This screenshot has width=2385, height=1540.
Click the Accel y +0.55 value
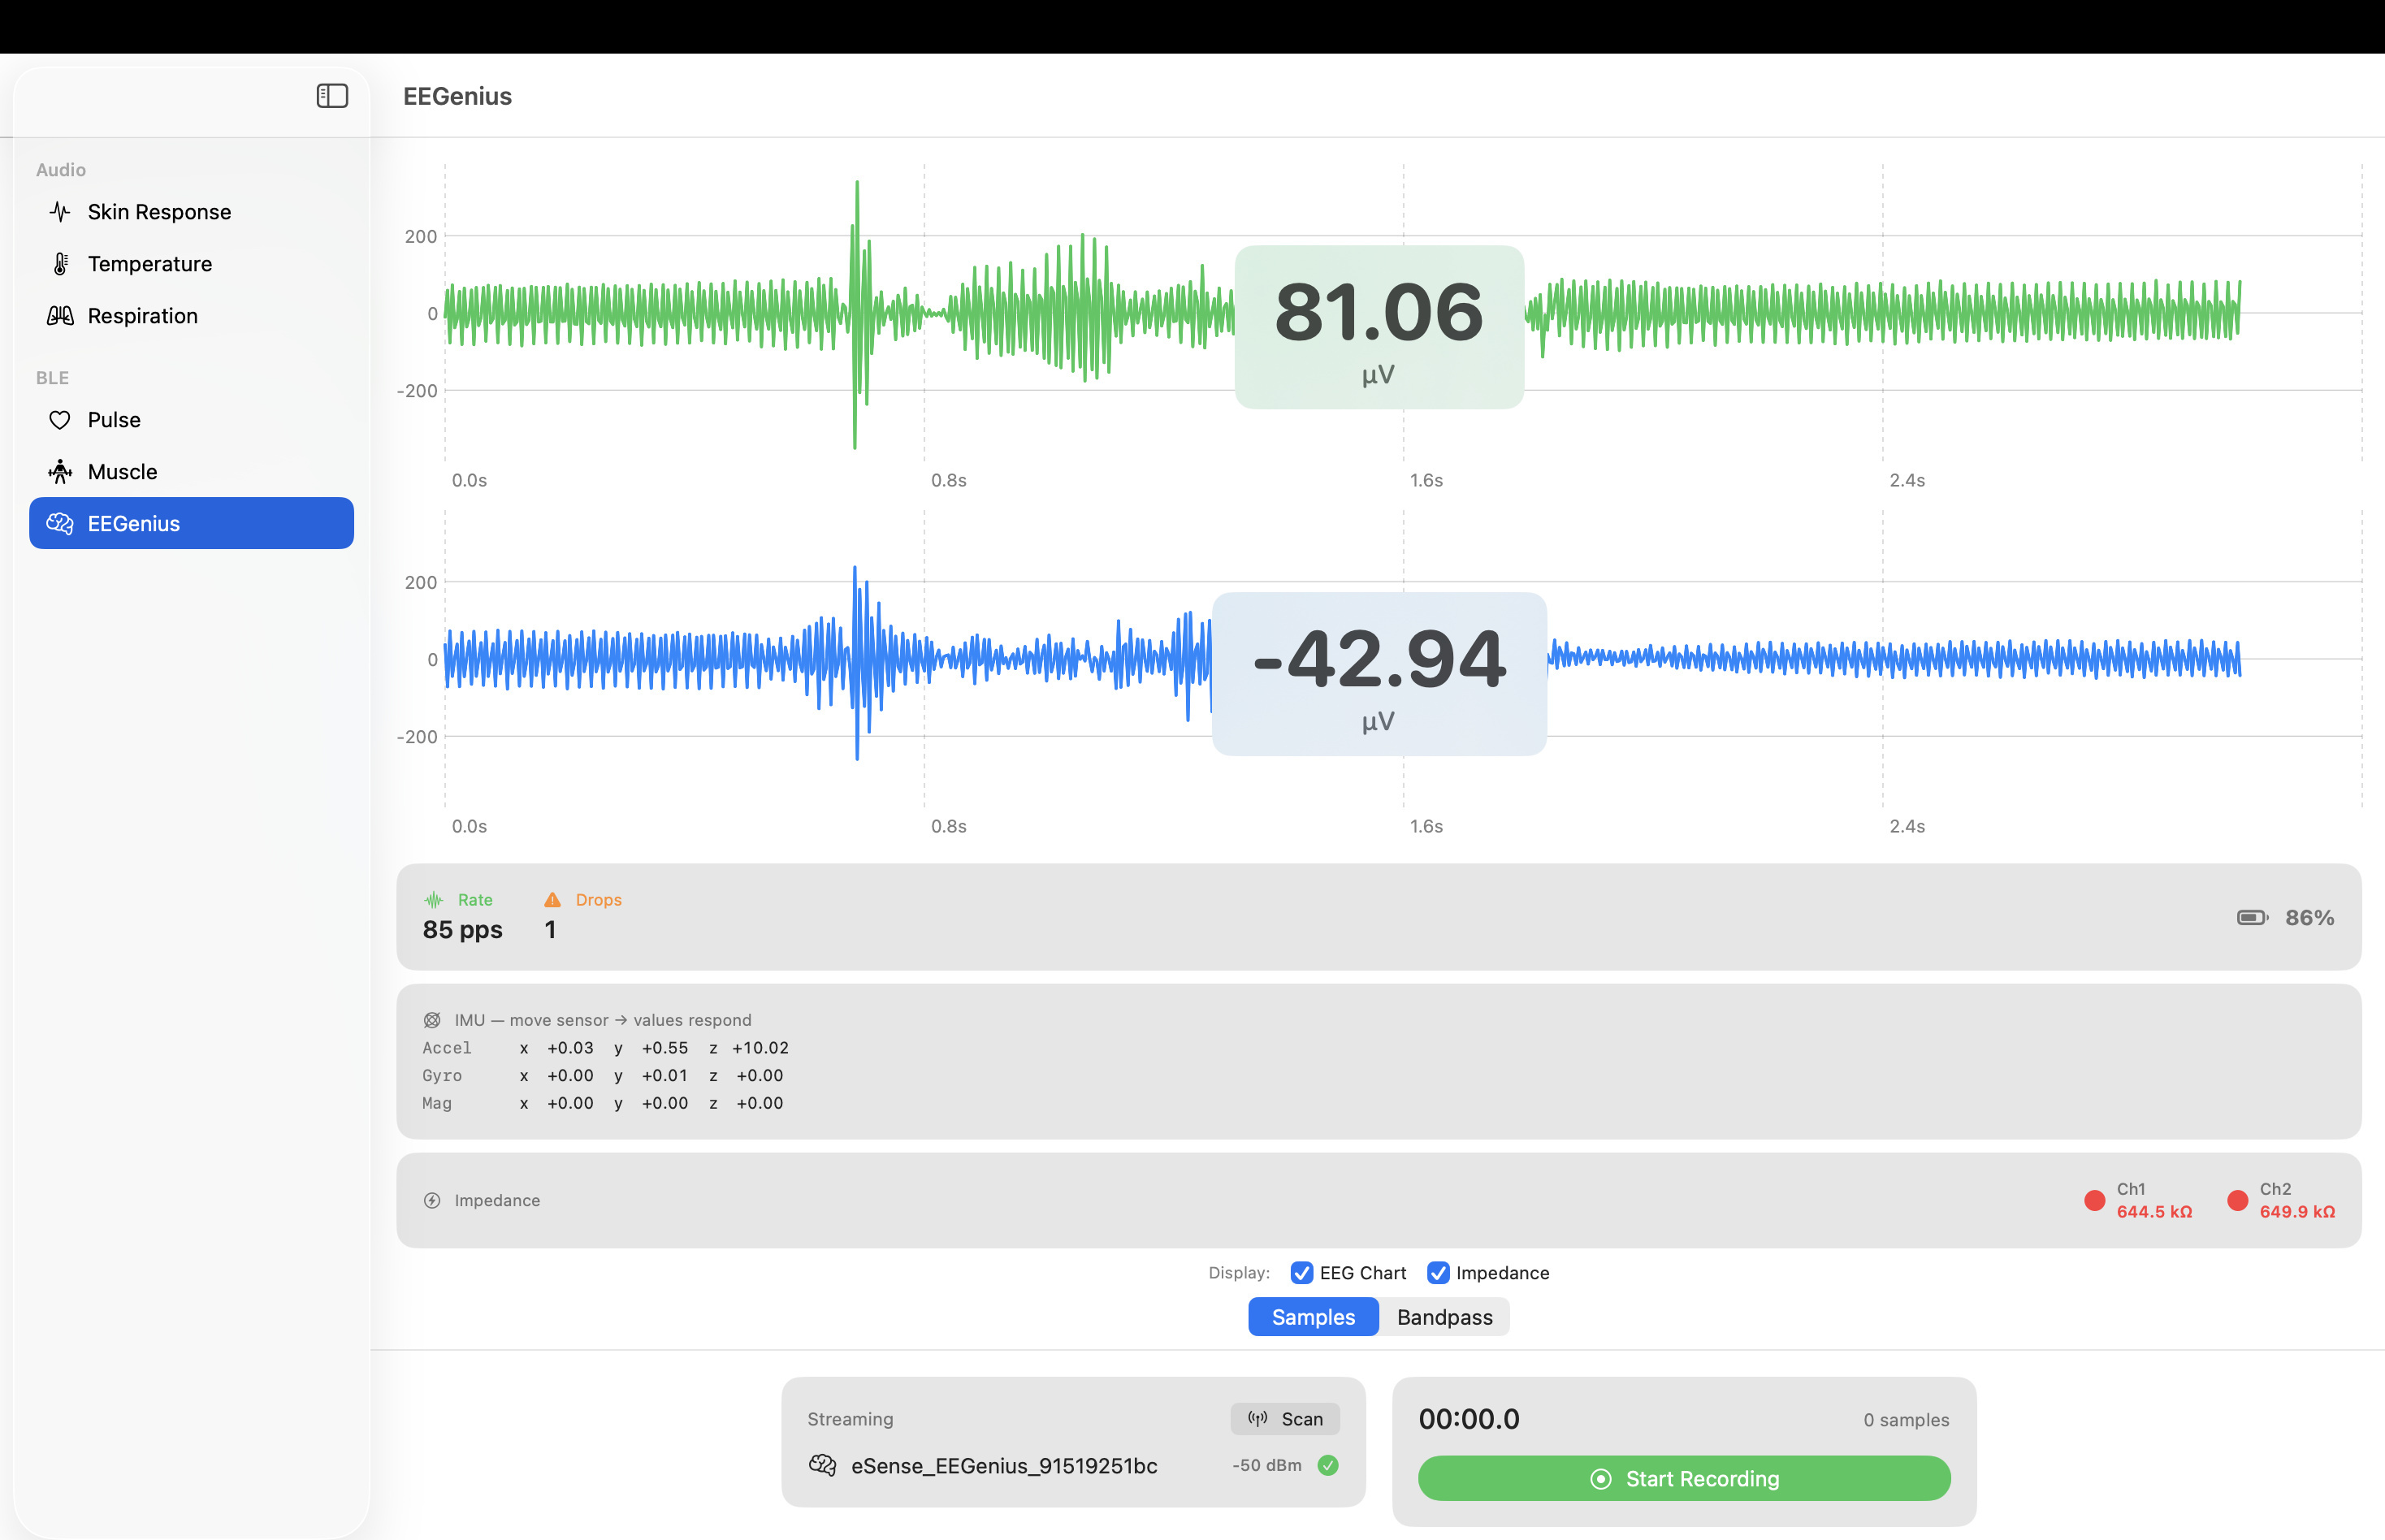[x=665, y=1048]
